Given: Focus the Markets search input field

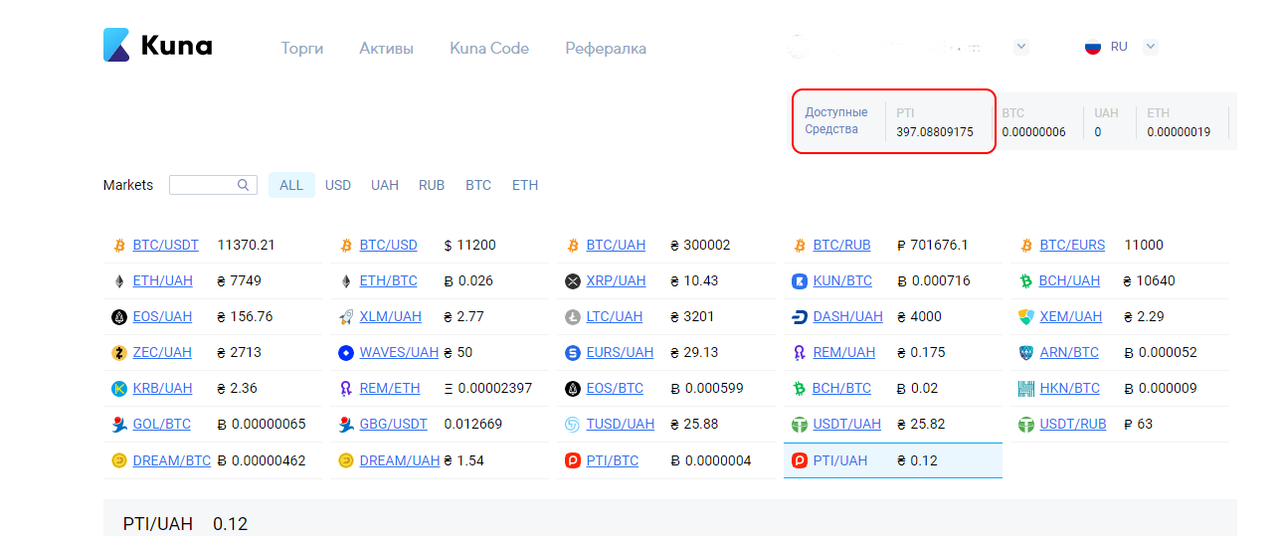Looking at the screenshot, I should [x=212, y=185].
